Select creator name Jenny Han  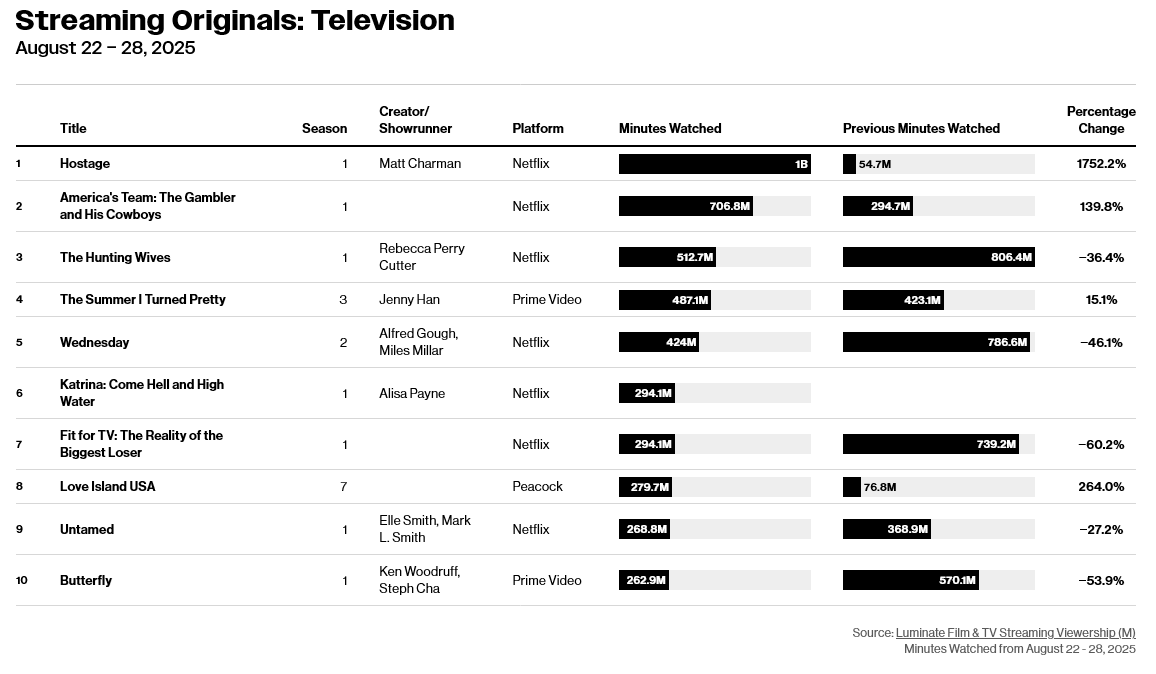coord(409,299)
